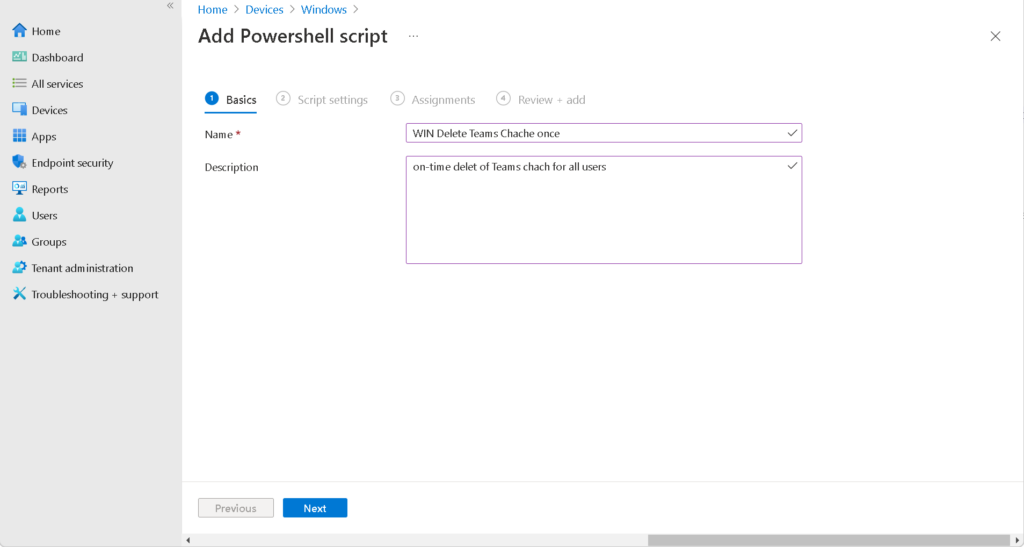Select the Basics step tab
This screenshot has height=547, width=1024.
[x=231, y=99]
